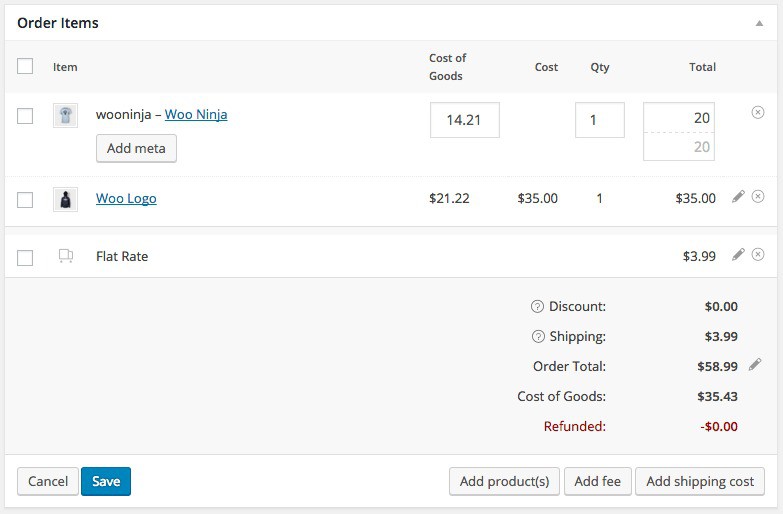The height and width of the screenshot is (514, 783).
Task: Edit the Woo Logo line item
Action: [x=738, y=197]
